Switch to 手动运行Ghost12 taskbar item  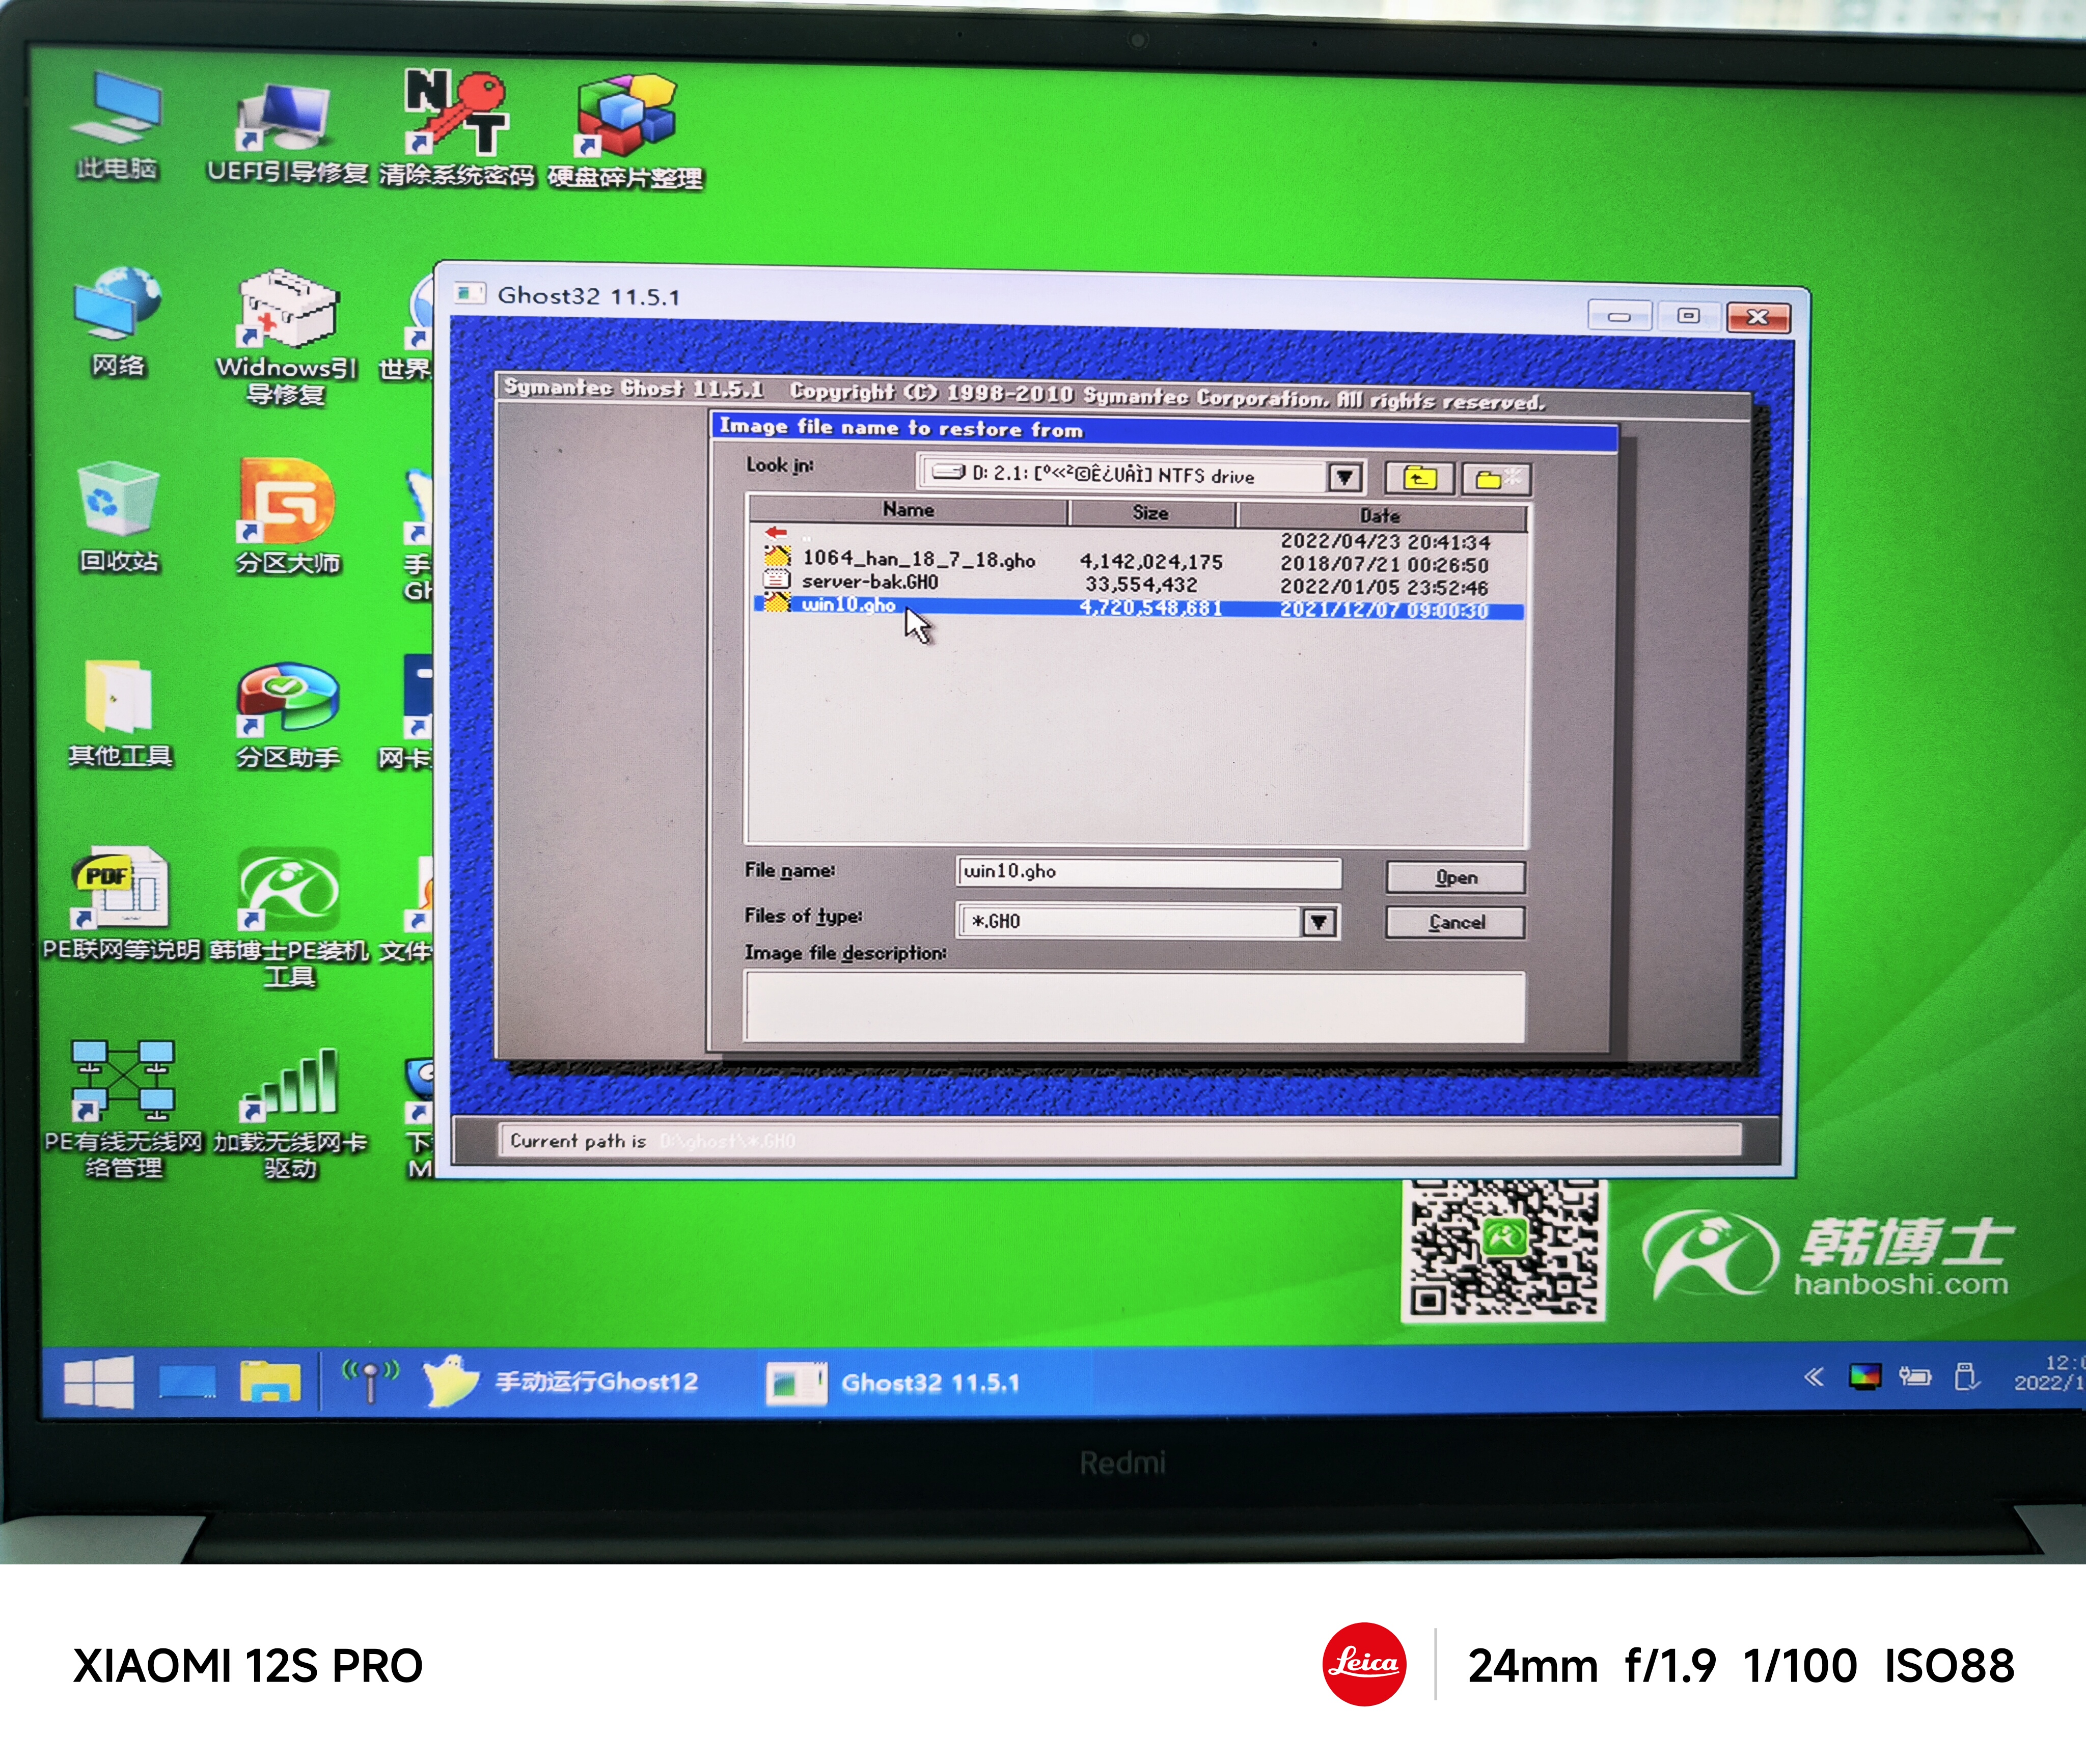560,1382
